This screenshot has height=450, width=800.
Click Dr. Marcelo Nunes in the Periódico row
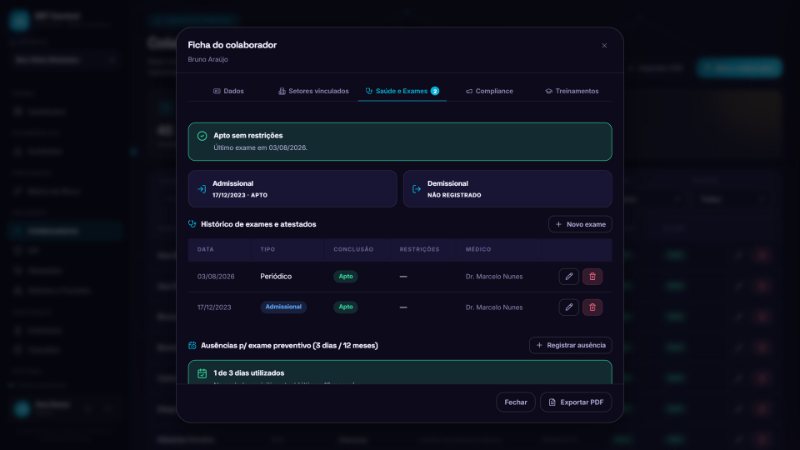(494, 276)
